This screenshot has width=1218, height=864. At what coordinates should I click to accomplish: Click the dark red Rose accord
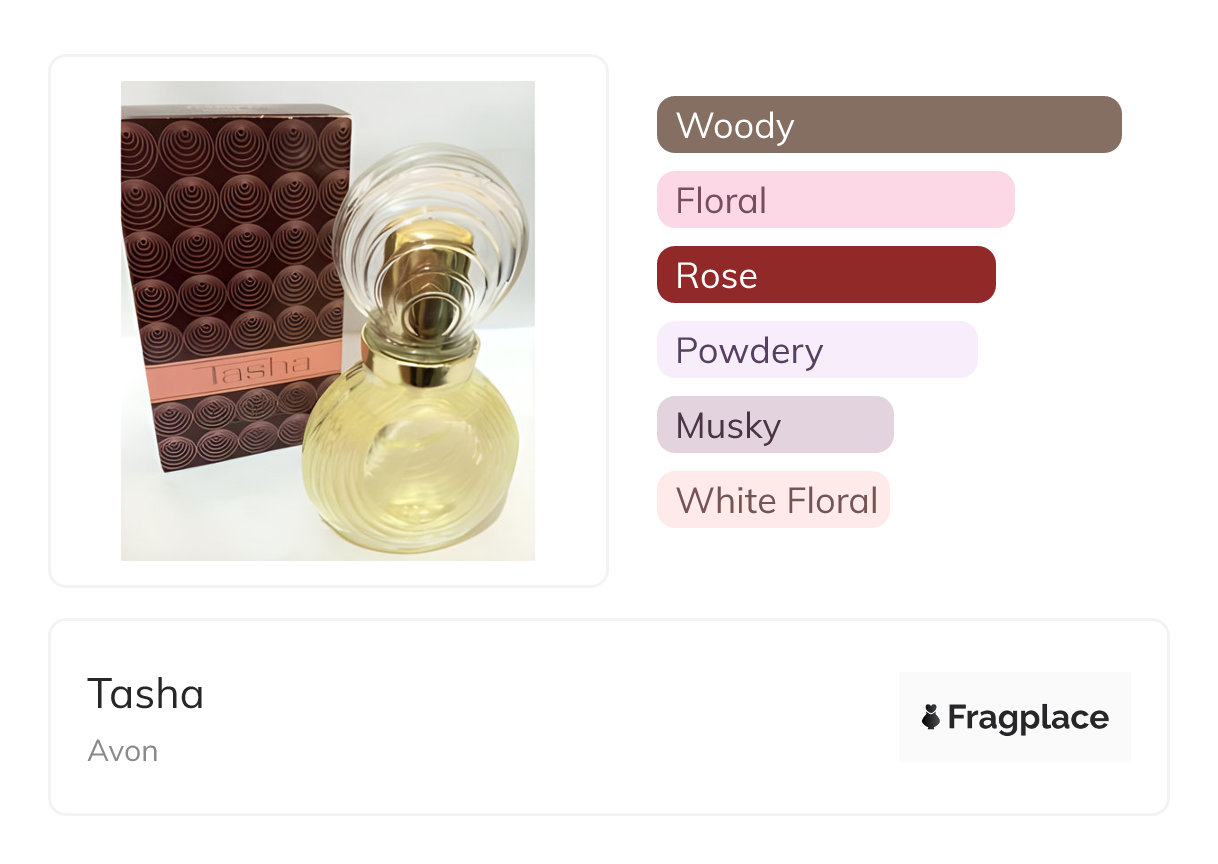[826, 275]
